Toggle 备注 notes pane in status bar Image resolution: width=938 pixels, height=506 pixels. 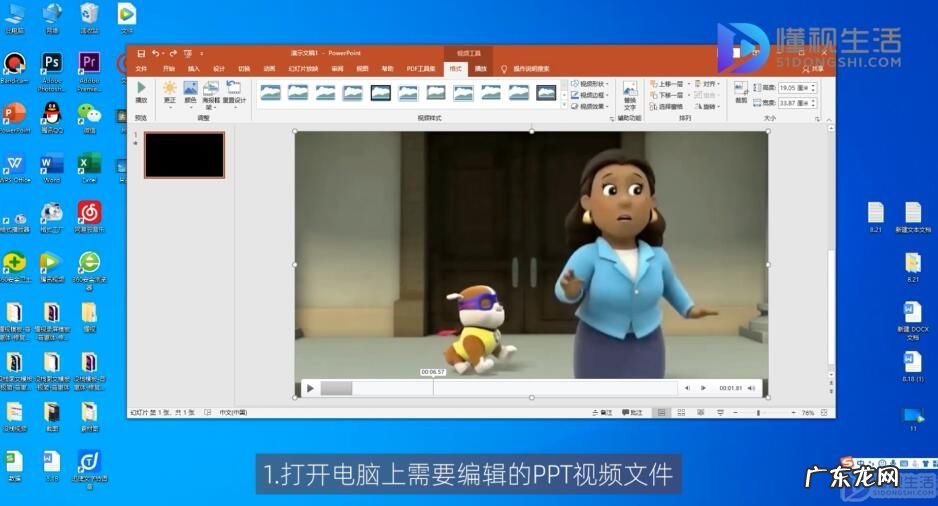coord(602,413)
